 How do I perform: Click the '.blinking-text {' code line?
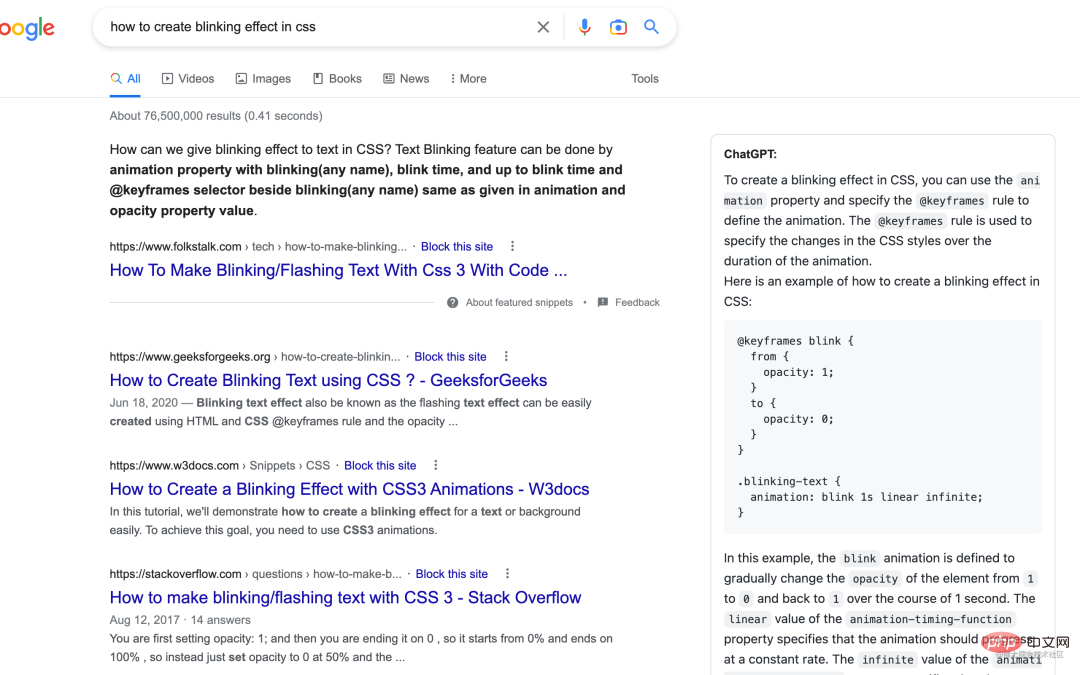click(789, 481)
